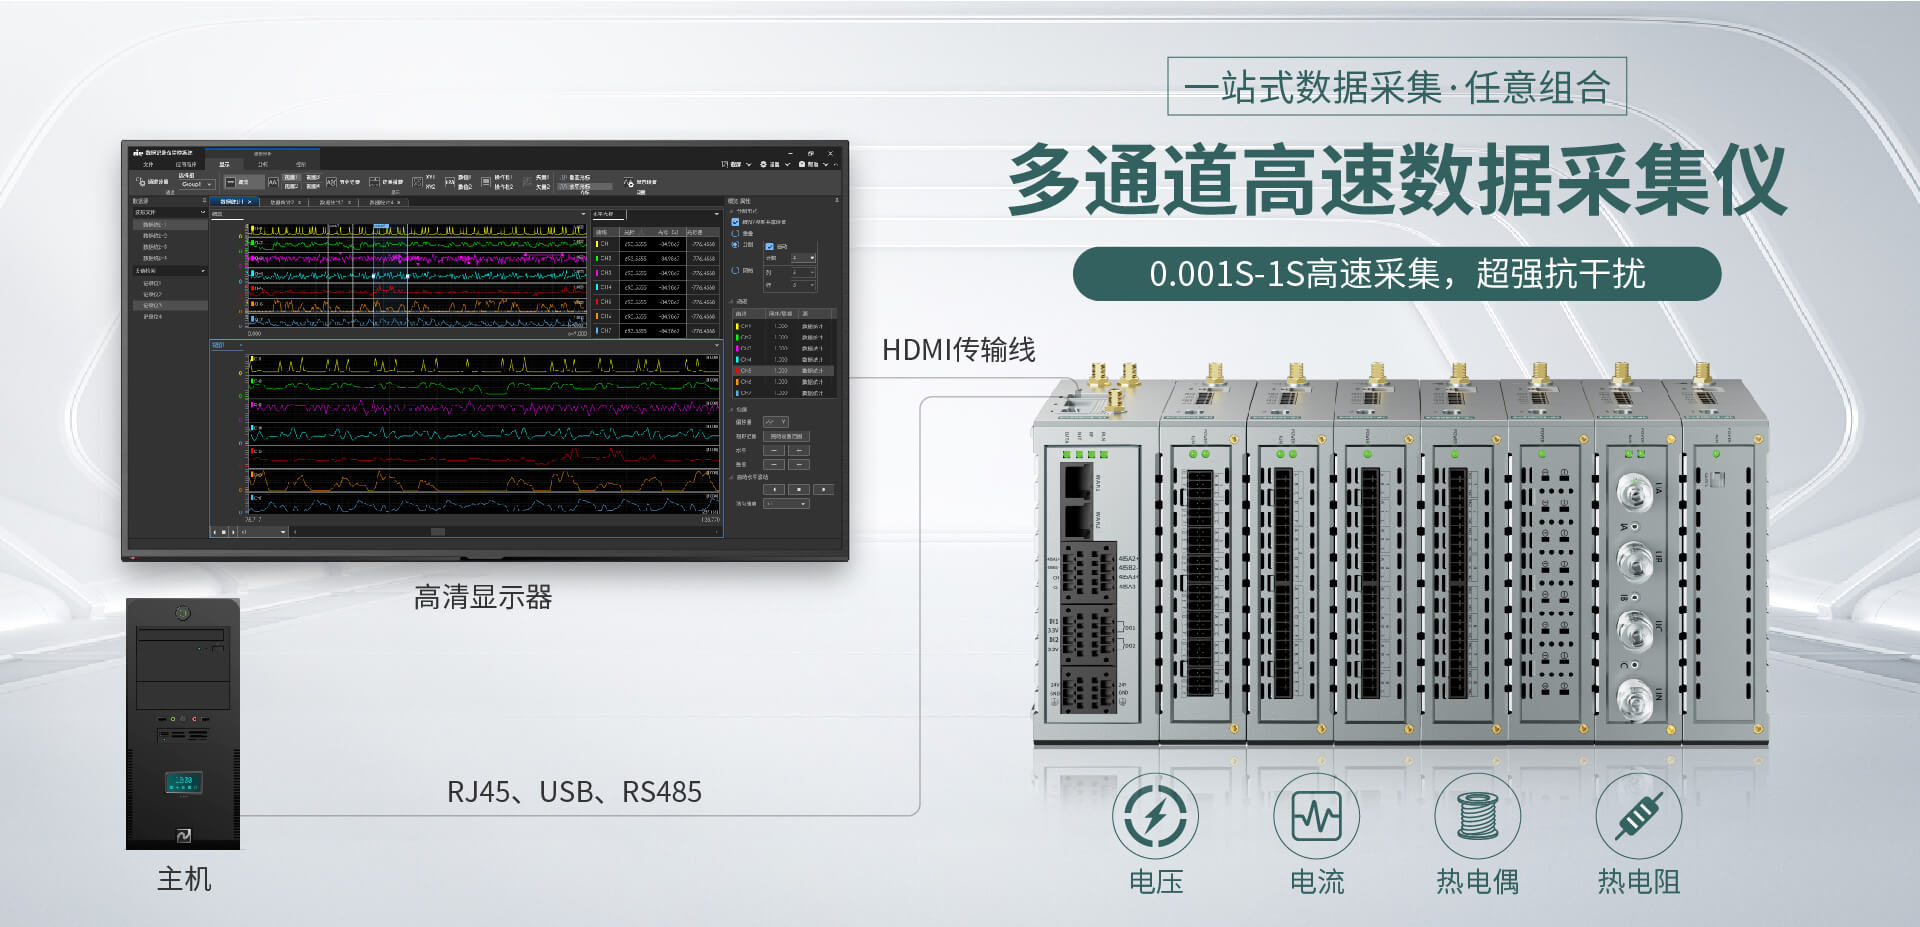The image size is (1920, 927).
Task: Click the yellow CH1 color swatch in table
Action: [x=597, y=243]
